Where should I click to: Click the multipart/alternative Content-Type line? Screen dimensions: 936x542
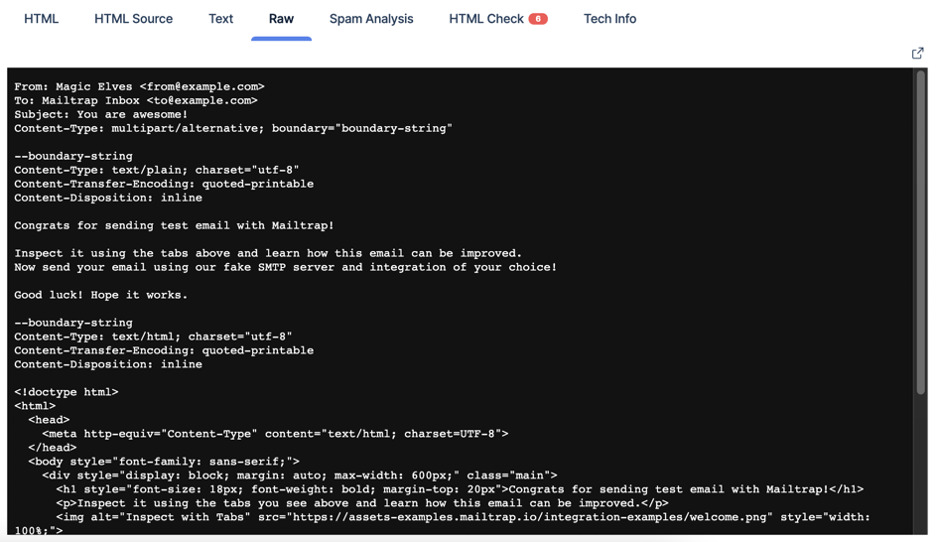point(233,128)
